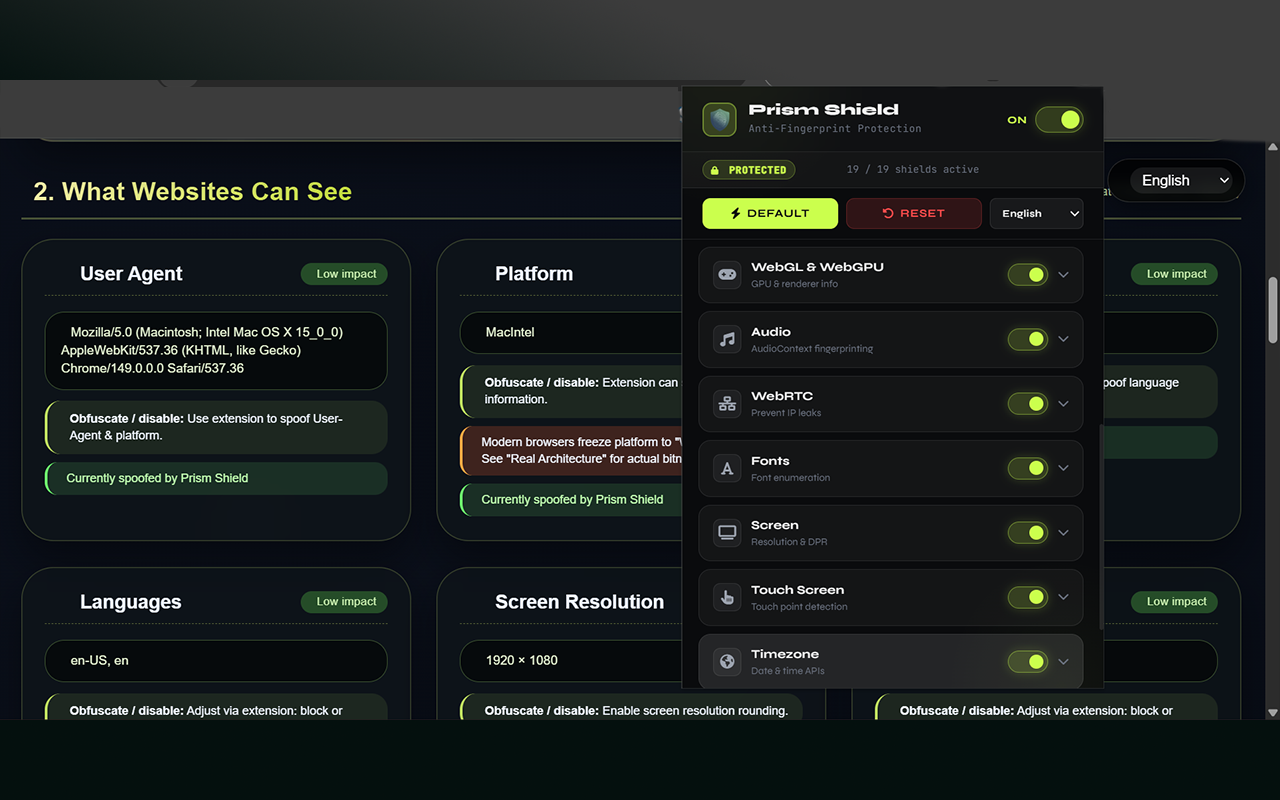Toggle the WebGL & WebGPU shield

pyautogui.click(x=1028, y=275)
